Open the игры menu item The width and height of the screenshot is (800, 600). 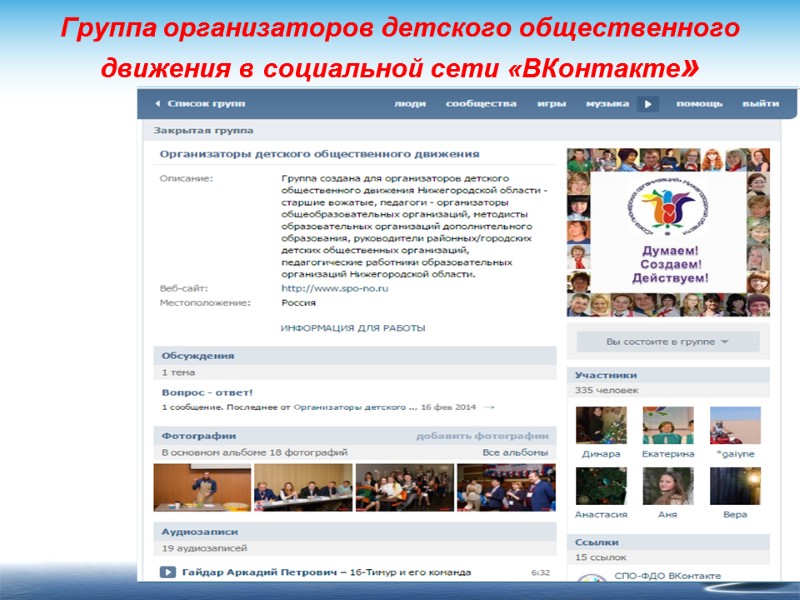pyautogui.click(x=552, y=104)
